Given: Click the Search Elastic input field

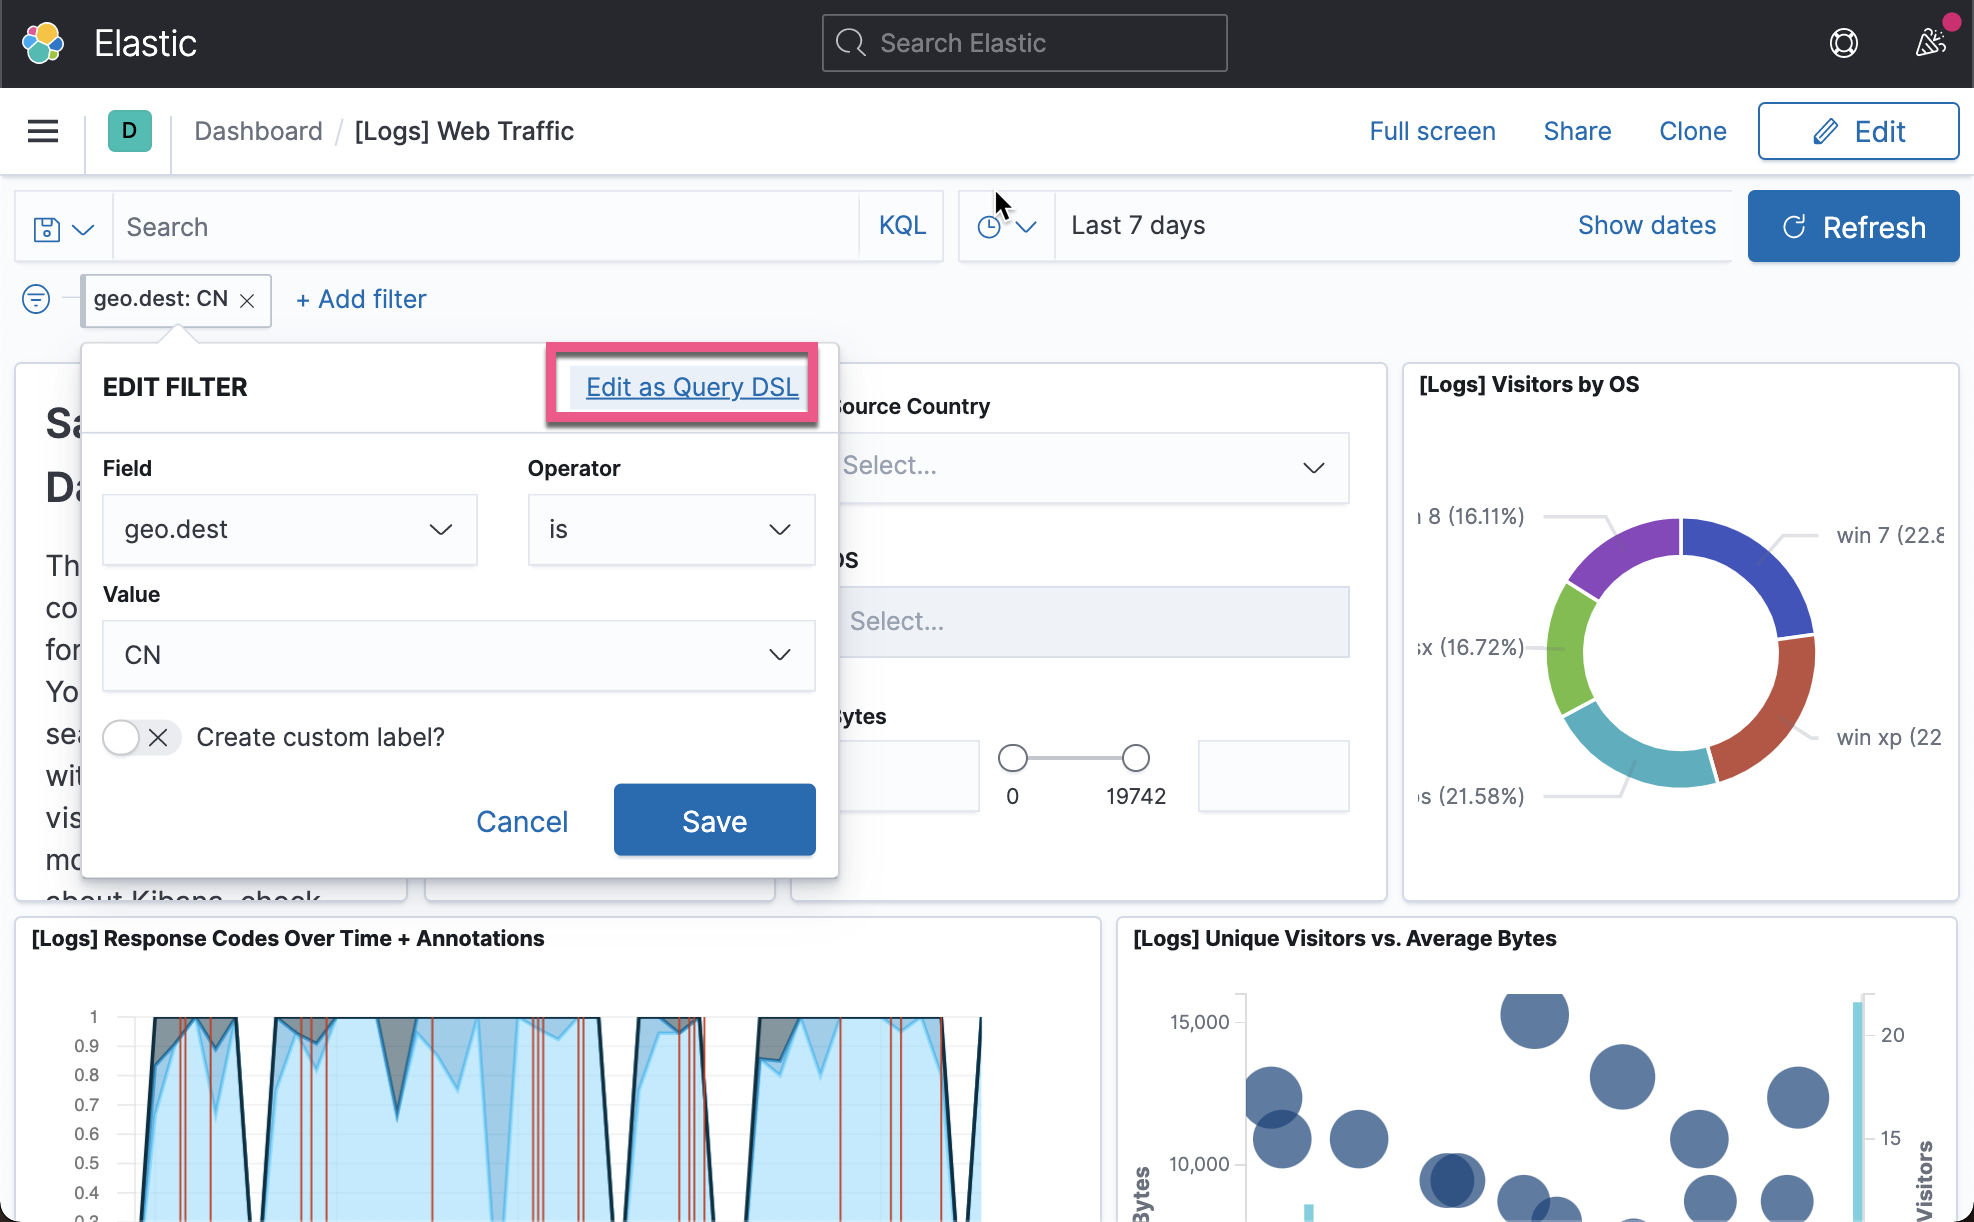Looking at the screenshot, I should (1024, 43).
